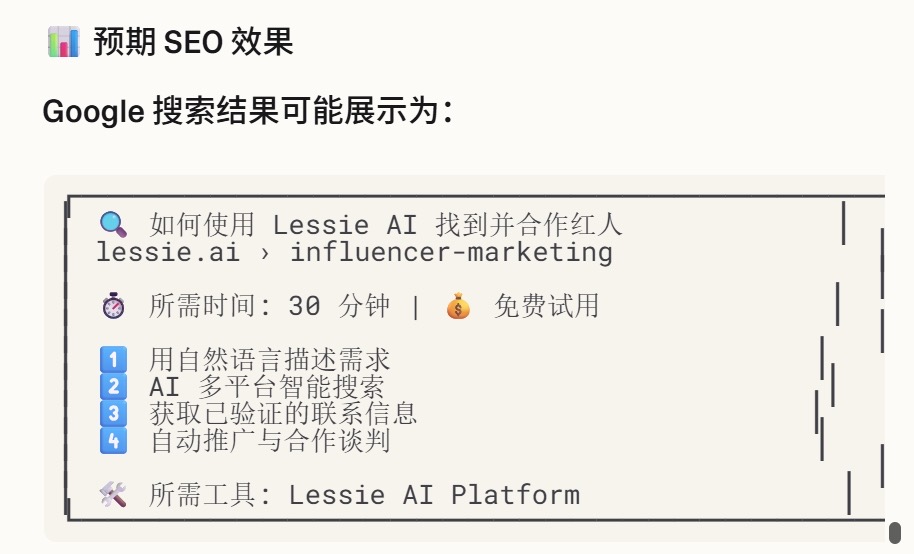Click the number 4 keycap emoji
Viewport: 914px width, 554px height.
[x=113, y=440]
